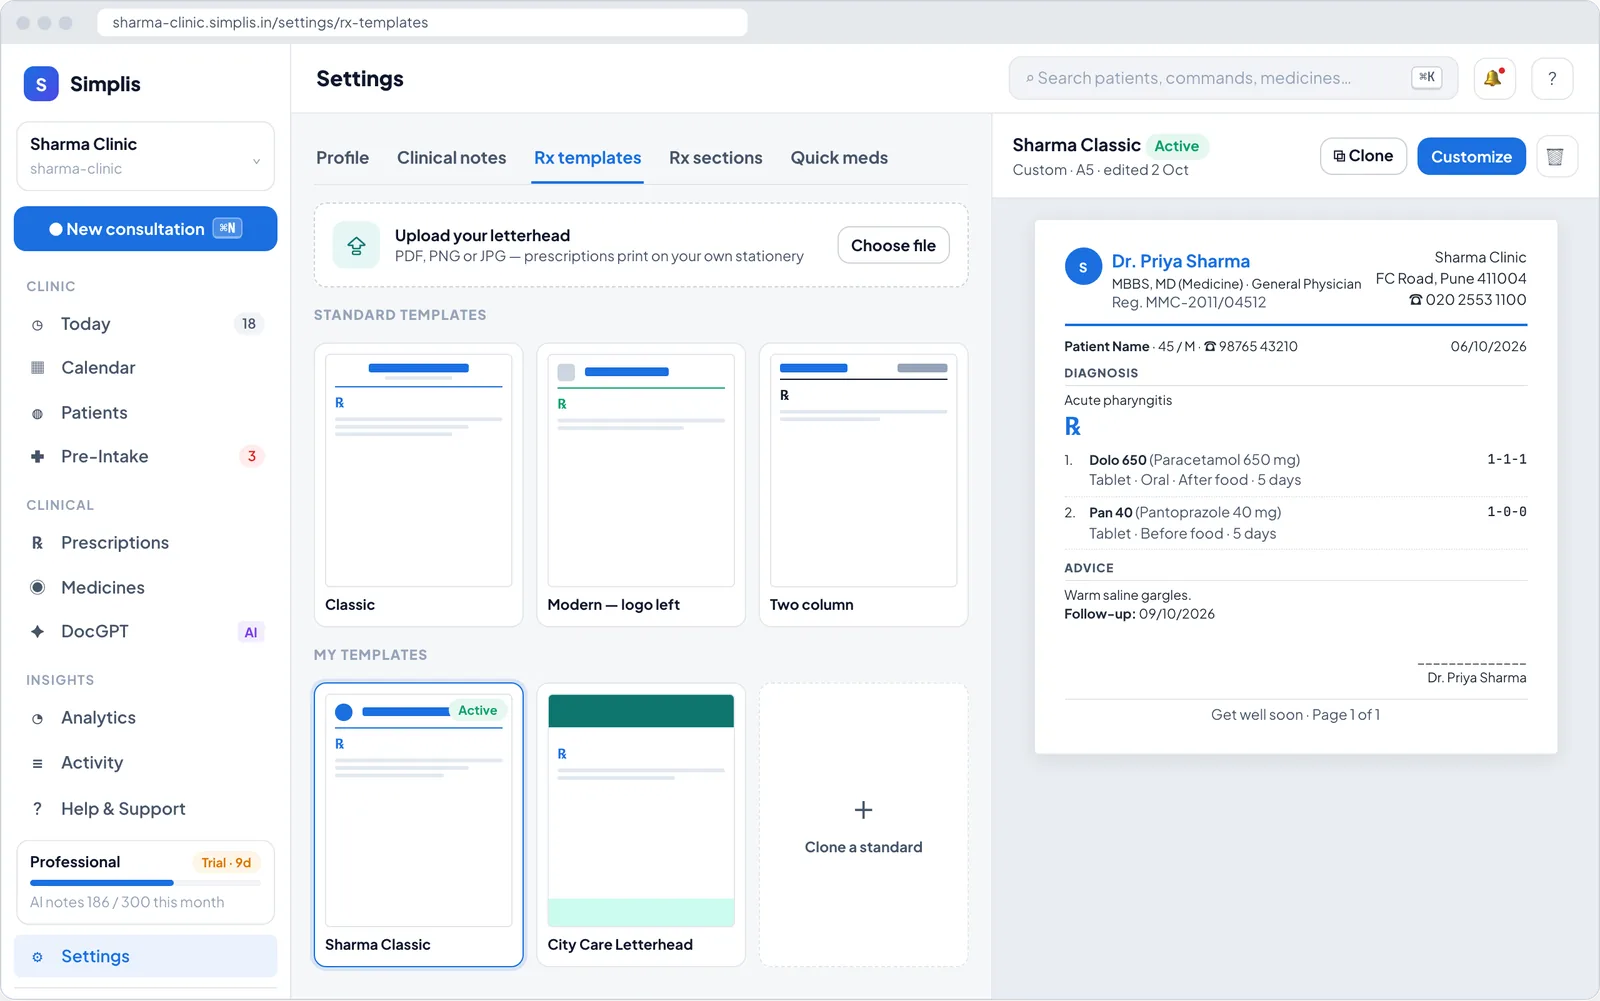Select the Sharma Classic template card
1600x1001 pixels.
pyautogui.click(x=418, y=825)
